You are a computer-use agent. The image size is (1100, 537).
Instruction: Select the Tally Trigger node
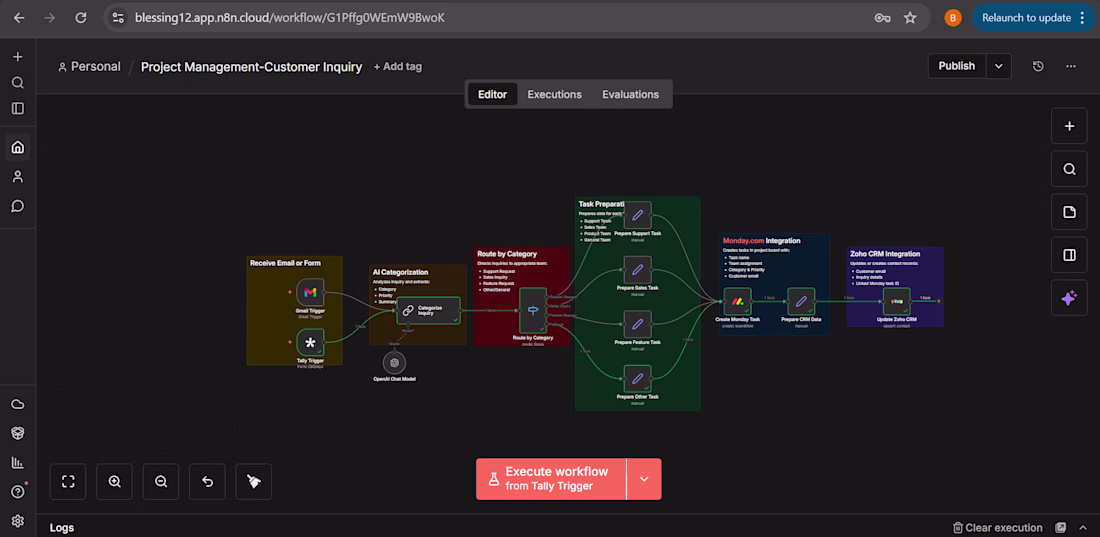pos(310,343)
